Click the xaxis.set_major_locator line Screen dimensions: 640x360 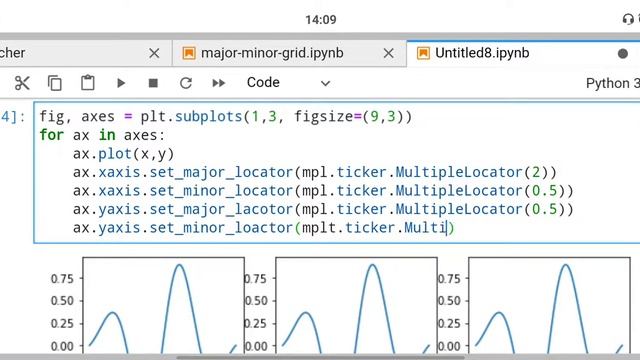(x=315, y=172)
